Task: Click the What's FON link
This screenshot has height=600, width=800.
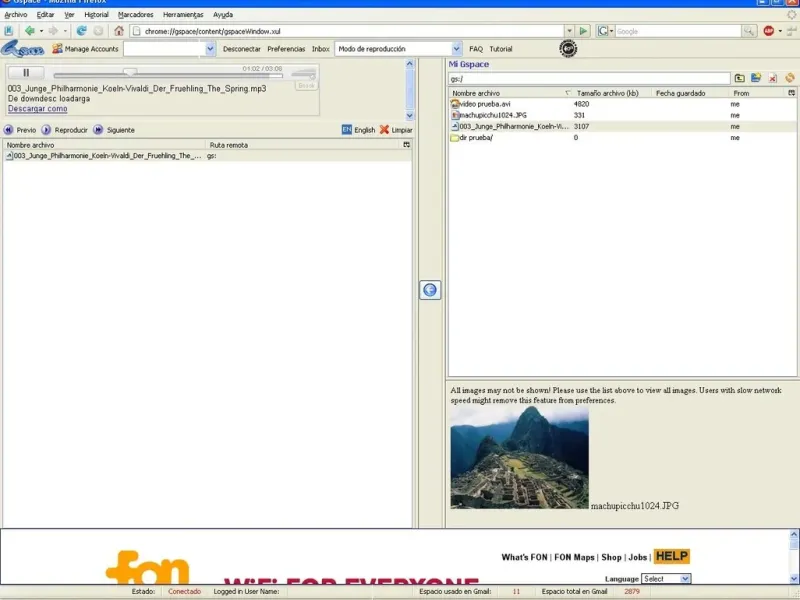Action: (524, 557)
